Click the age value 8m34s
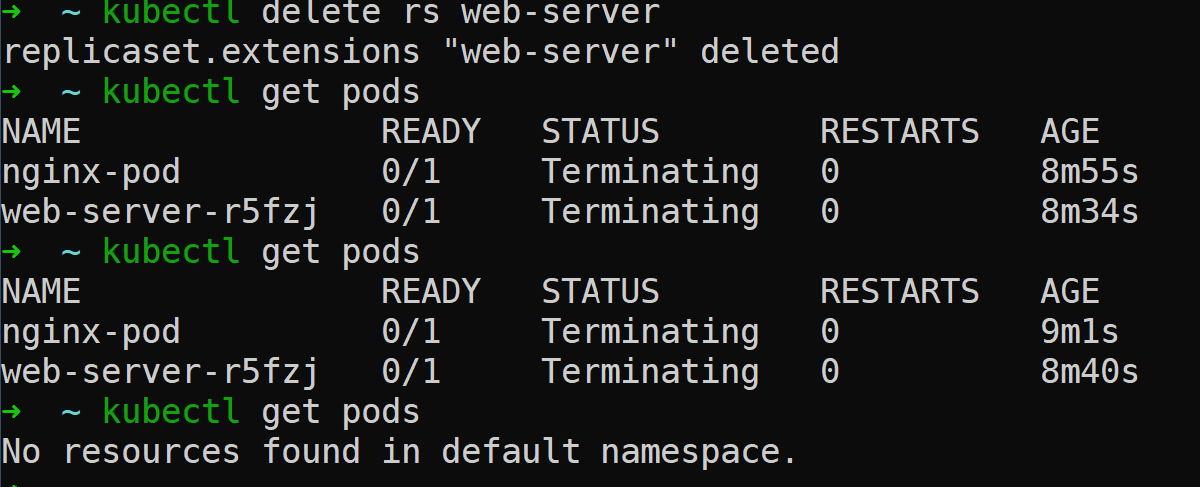 [x=1089, y=212]
